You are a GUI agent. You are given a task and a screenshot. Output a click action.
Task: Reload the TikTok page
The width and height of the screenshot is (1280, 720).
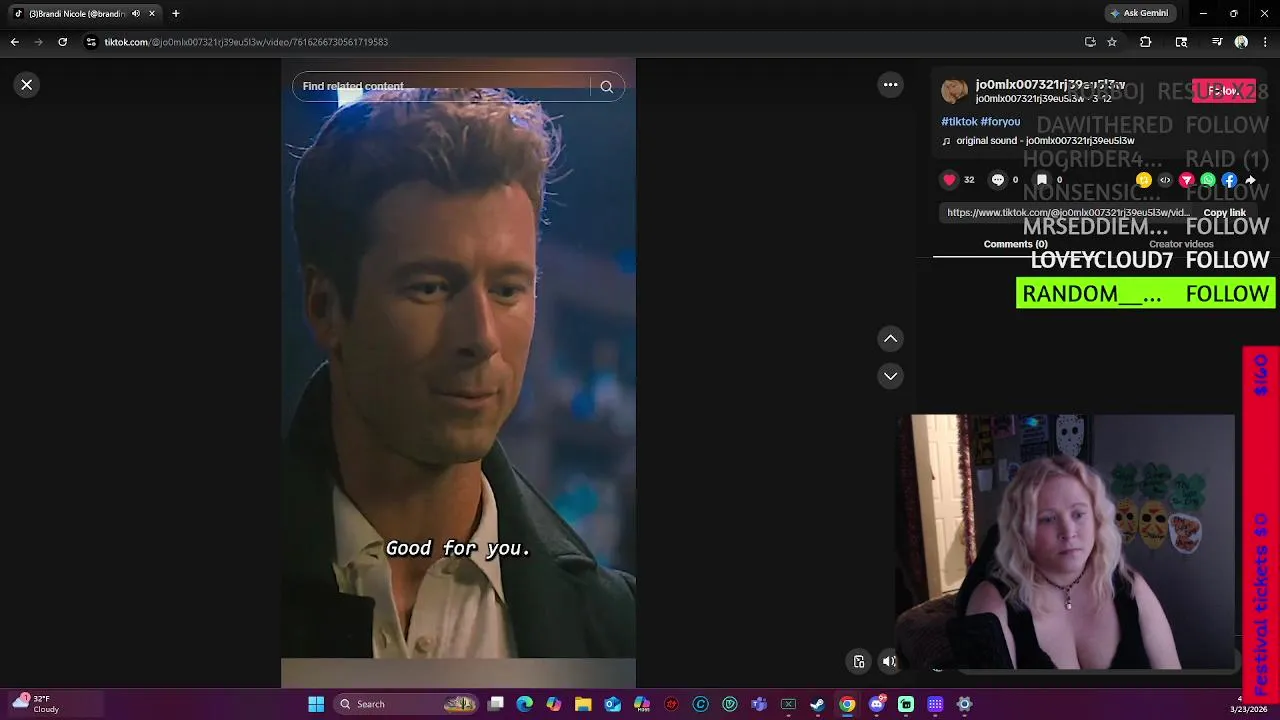[62, 42]
